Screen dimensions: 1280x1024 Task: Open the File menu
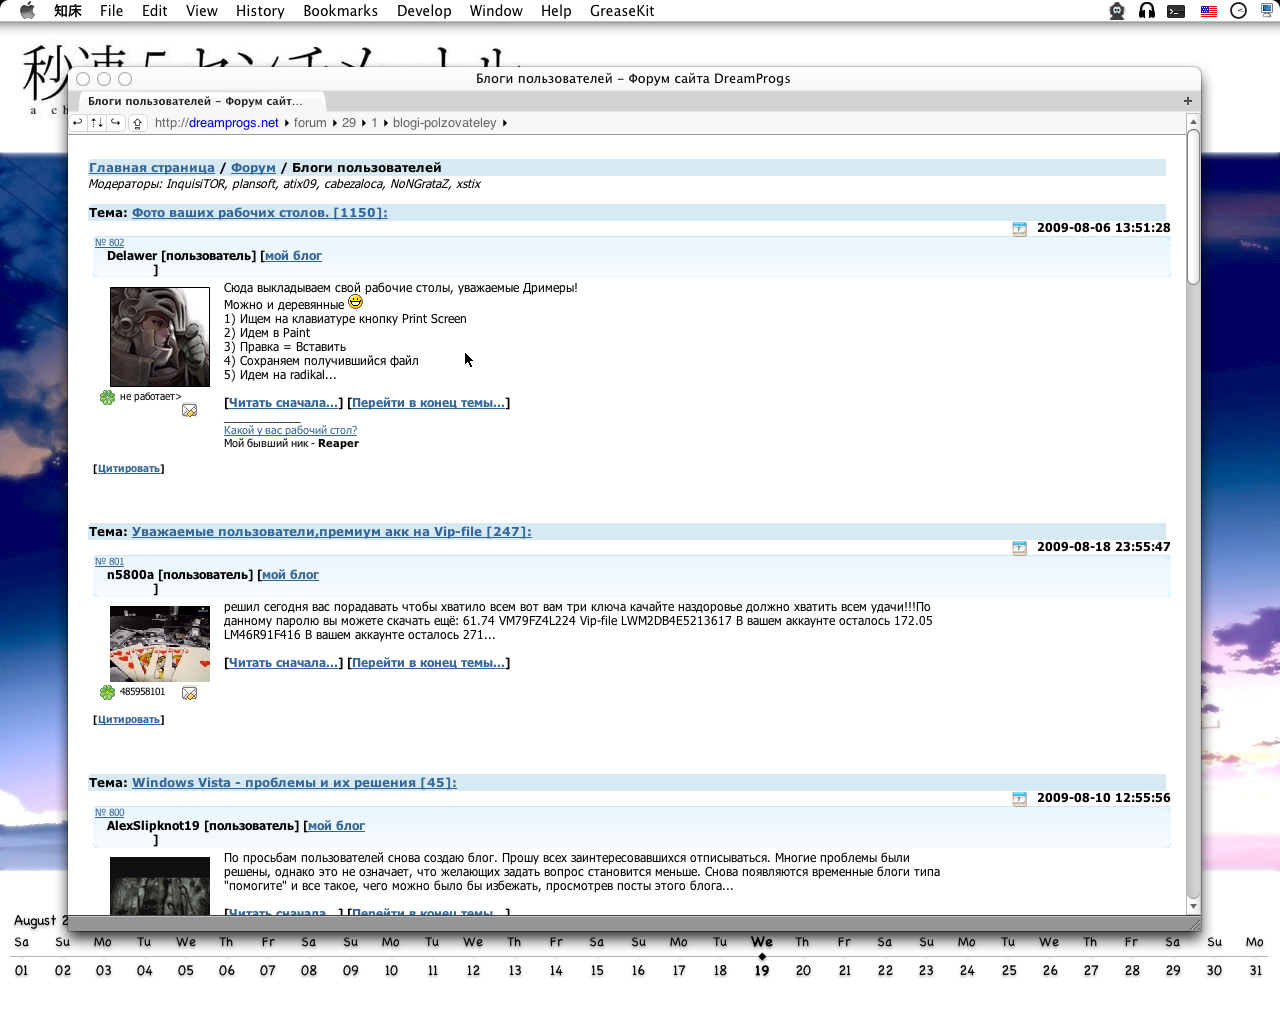coord(111,11)
